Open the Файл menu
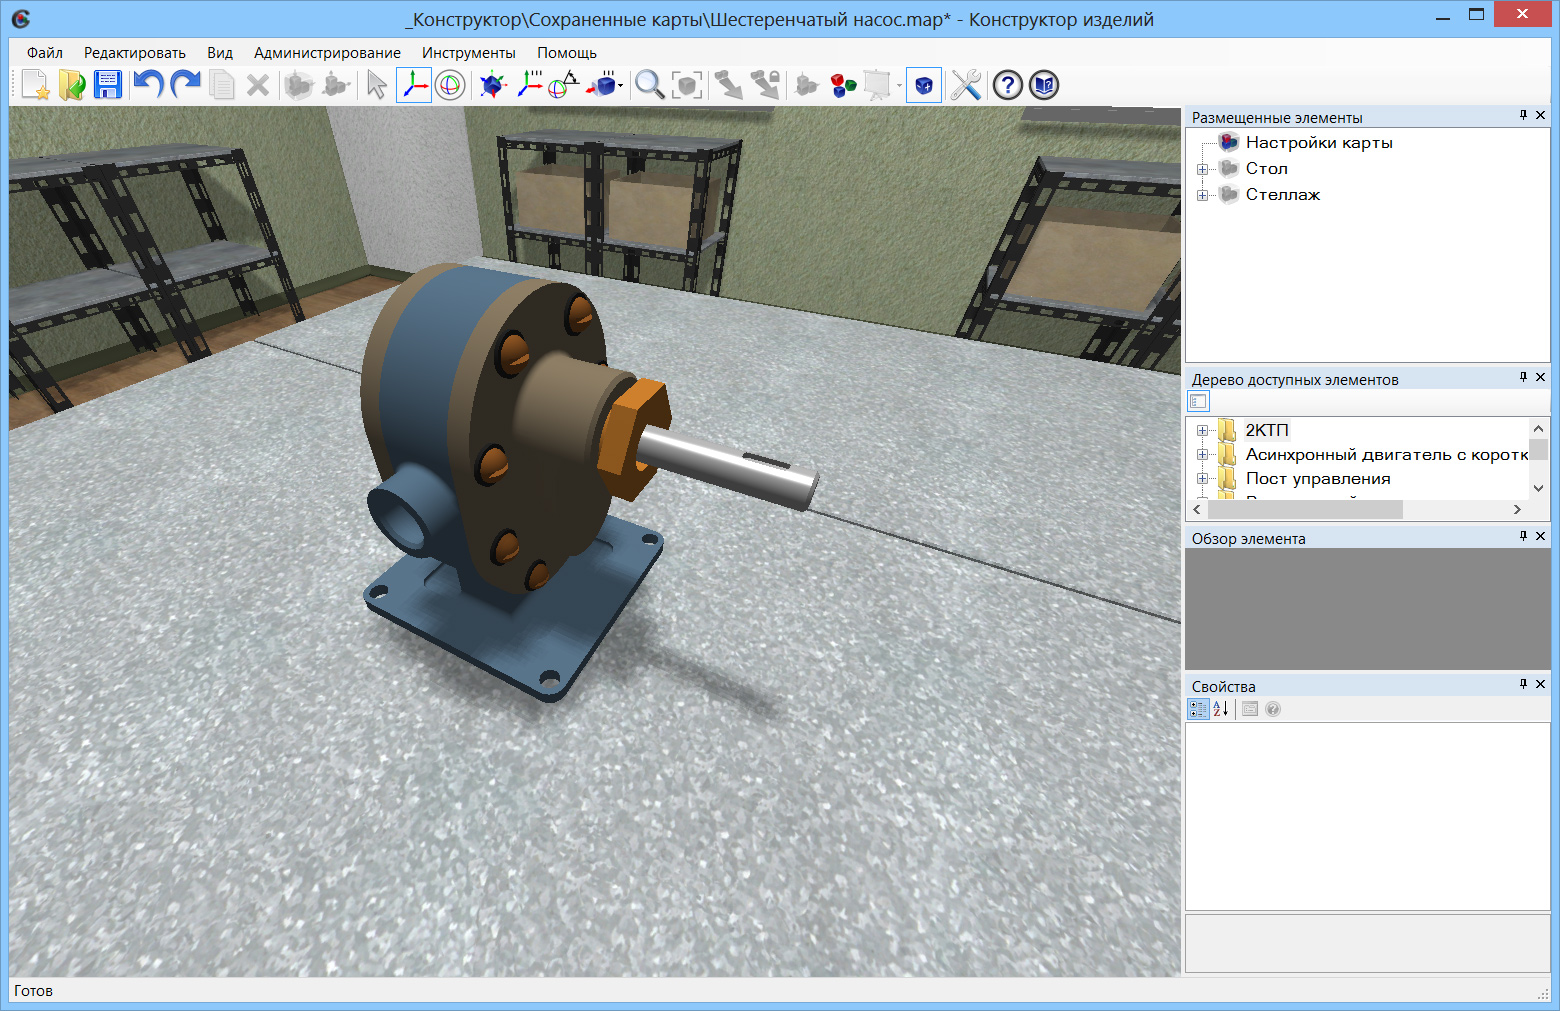1560x1011 pixels. (x=45, y=53)
